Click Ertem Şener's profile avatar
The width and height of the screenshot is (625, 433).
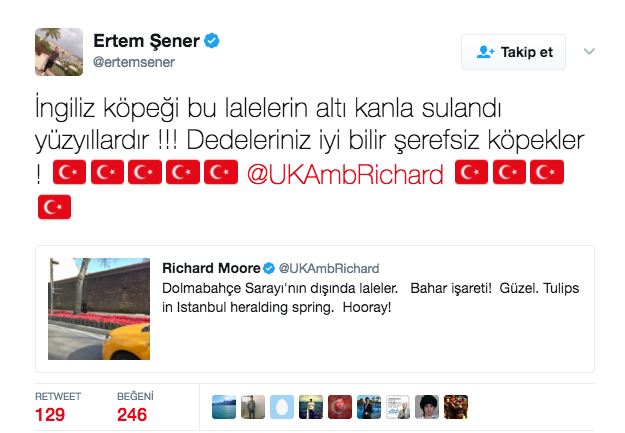(59, 52)
